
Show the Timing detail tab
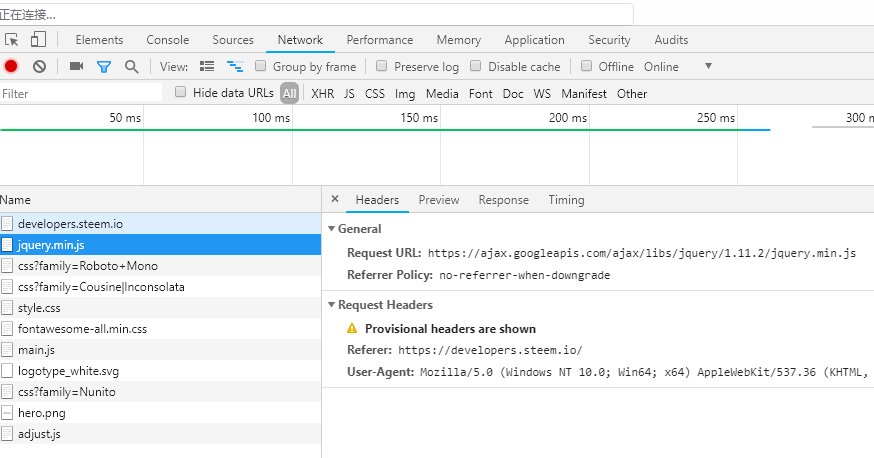(566, 200)
